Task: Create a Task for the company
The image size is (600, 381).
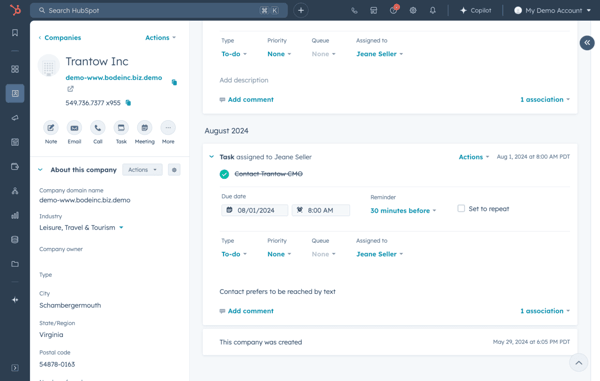Action: pyautogui.click(x=121, y=128)
